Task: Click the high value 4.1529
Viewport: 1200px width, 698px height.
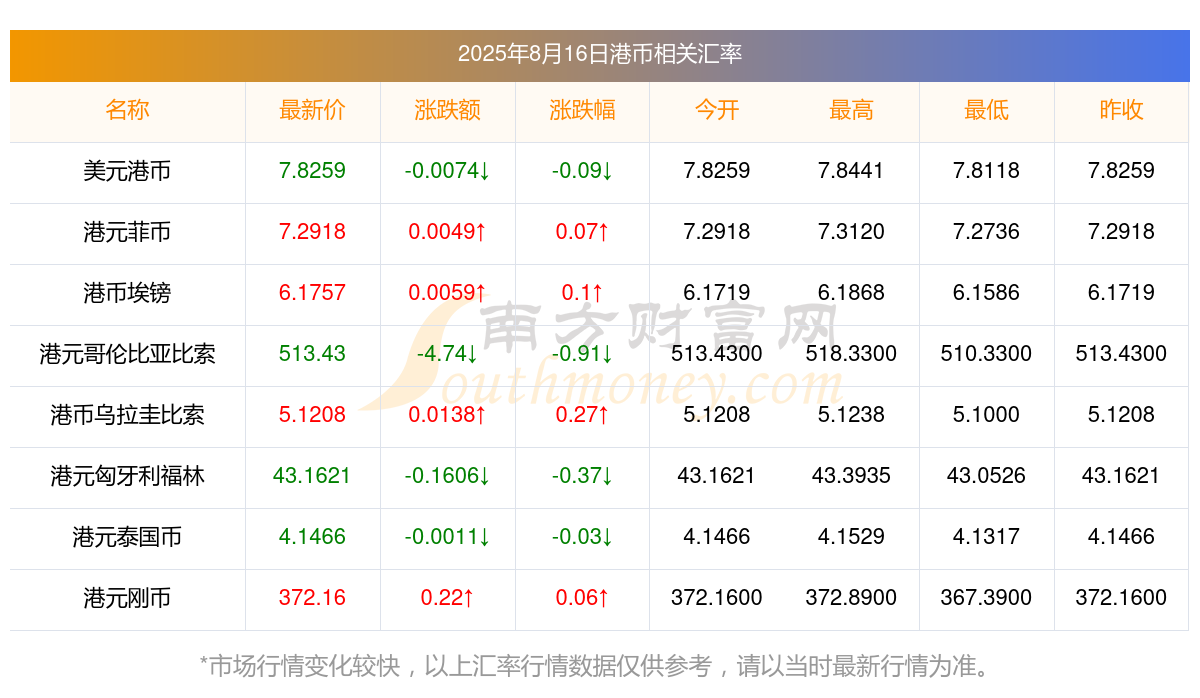Action: coord(851,537)
